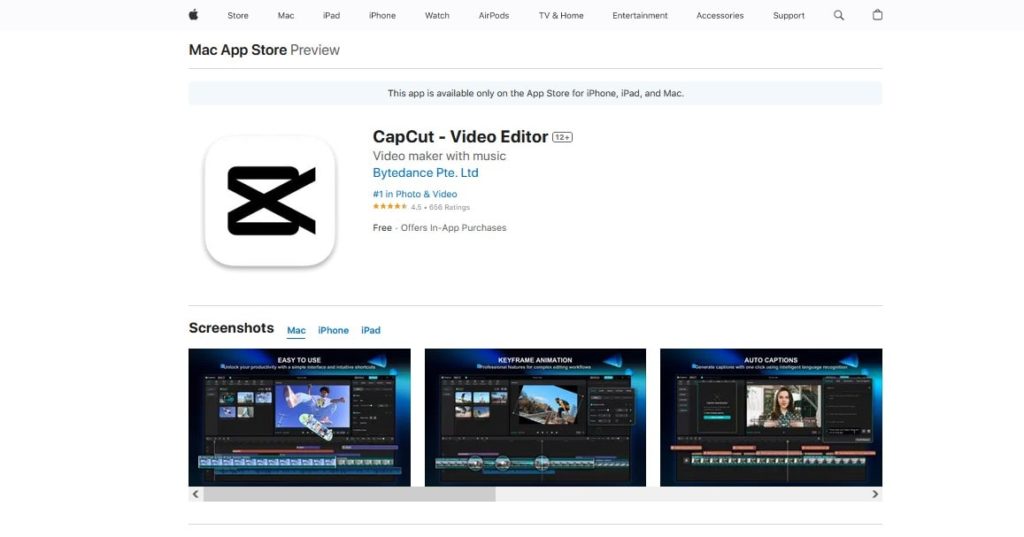Open the Support nav item
This screenshot has width=1024, height=537.
coord(788,16)
